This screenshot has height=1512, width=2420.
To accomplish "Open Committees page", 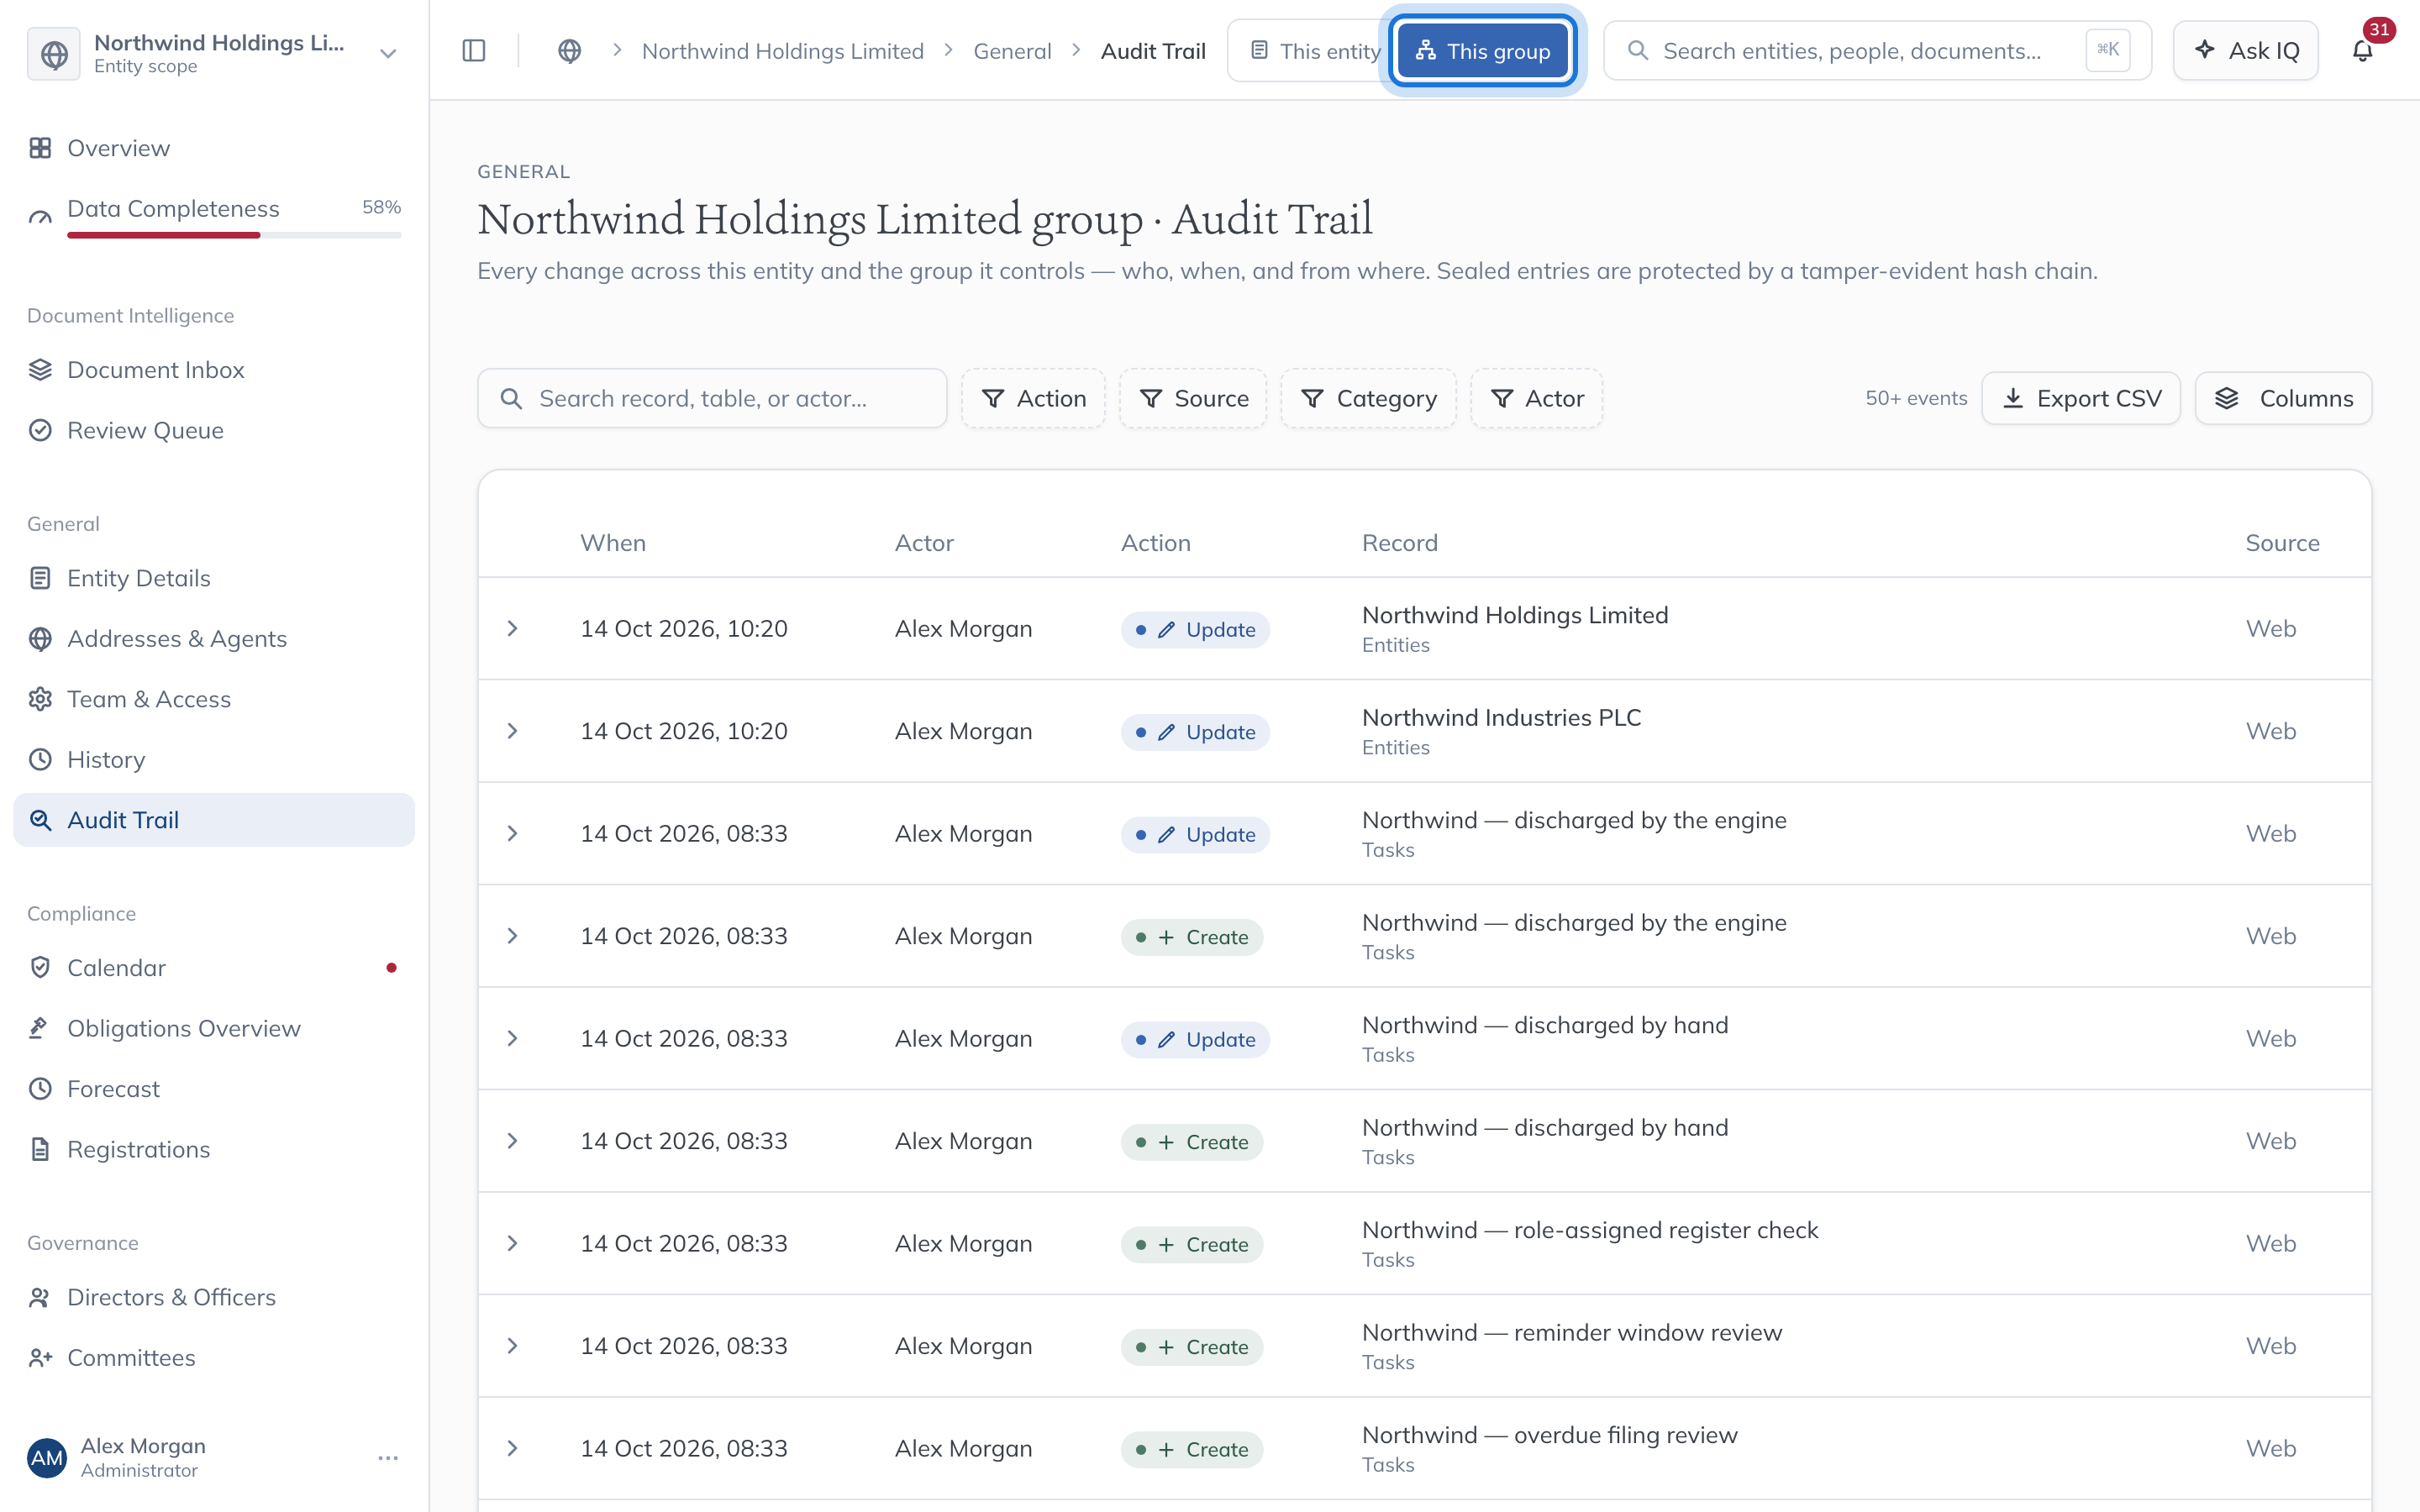I will coord(214,1358).
